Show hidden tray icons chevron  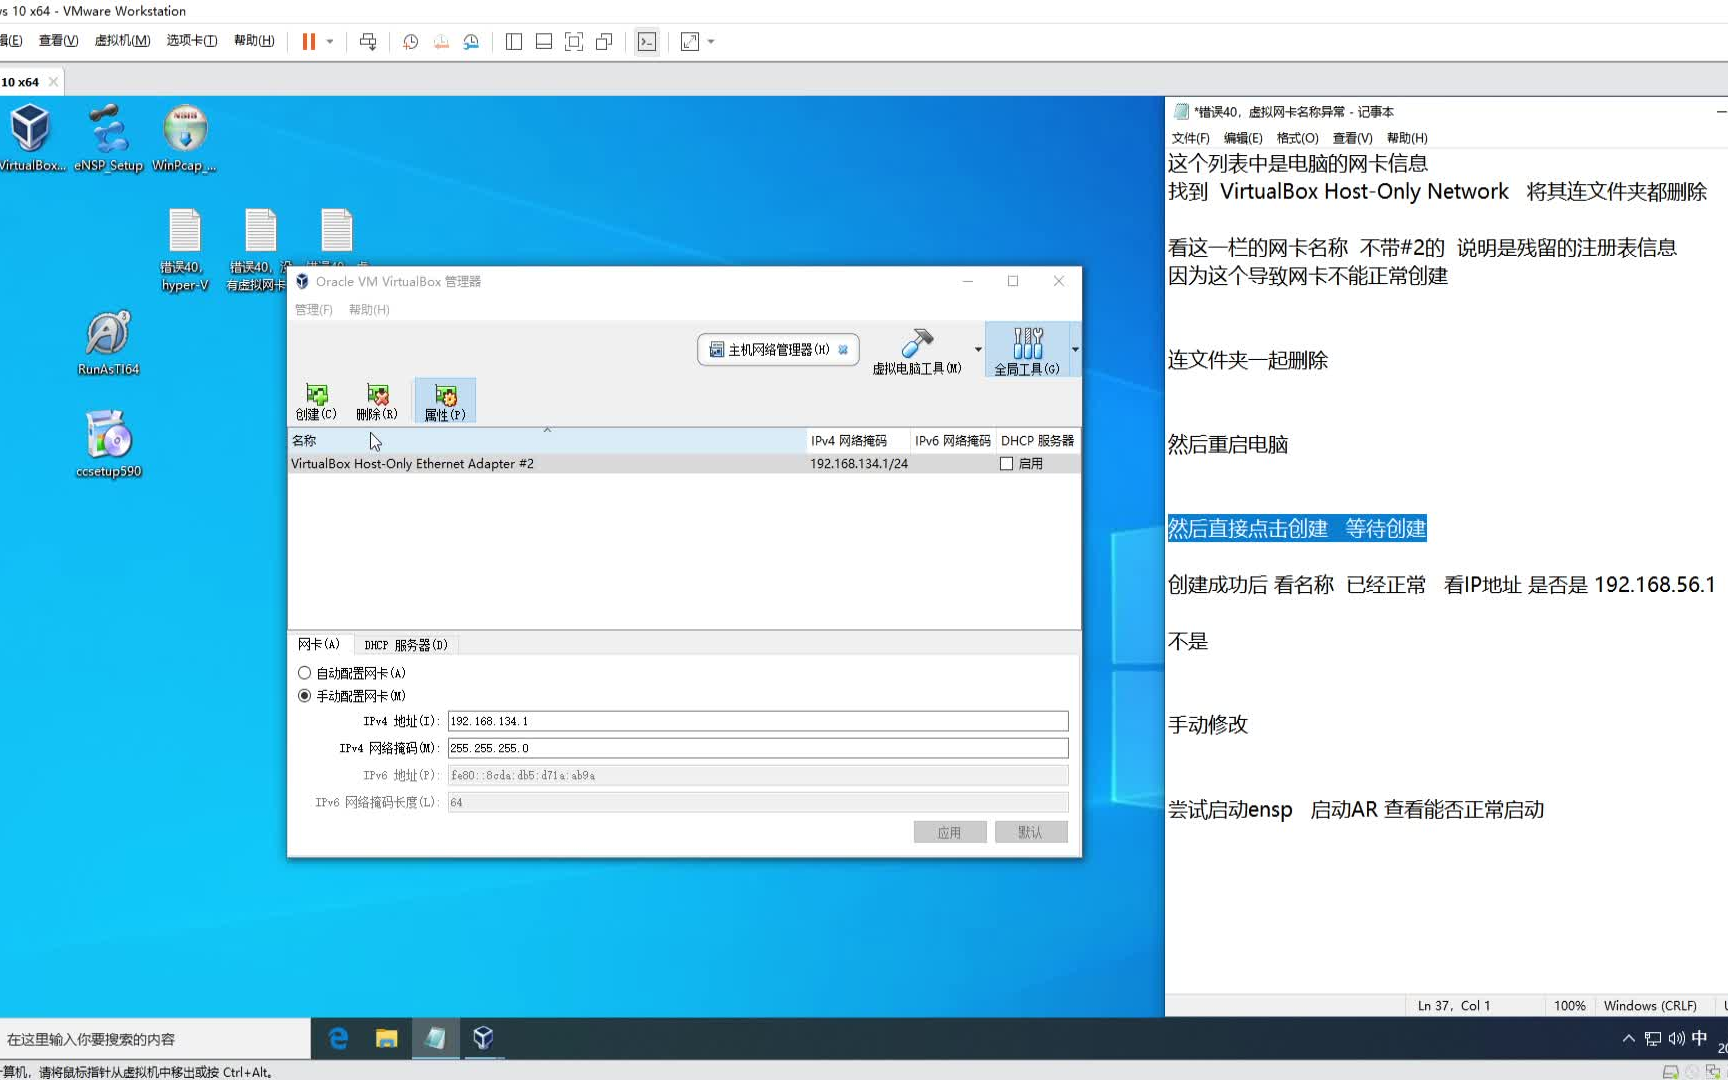click(1629, 1039)
